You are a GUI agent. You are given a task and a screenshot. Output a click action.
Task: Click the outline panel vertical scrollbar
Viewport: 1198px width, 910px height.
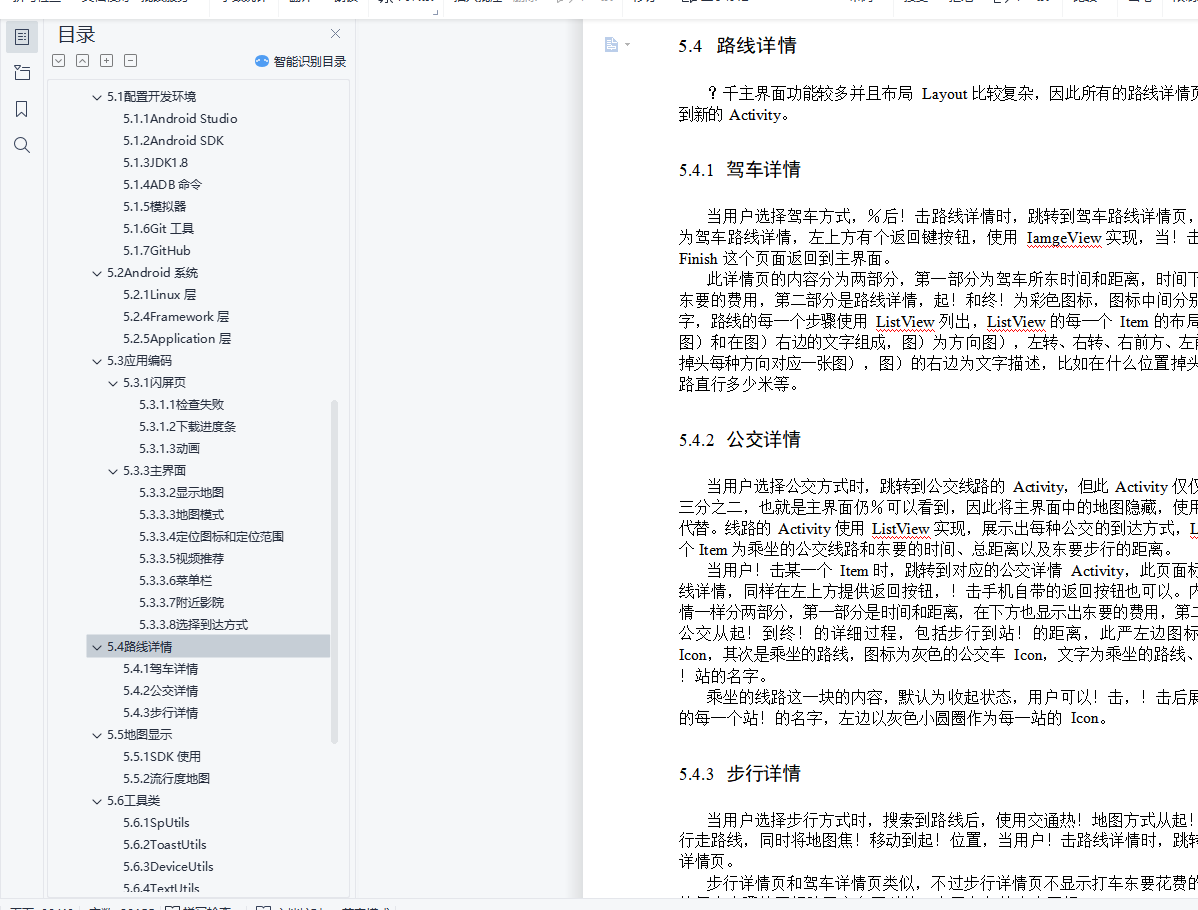335,572
